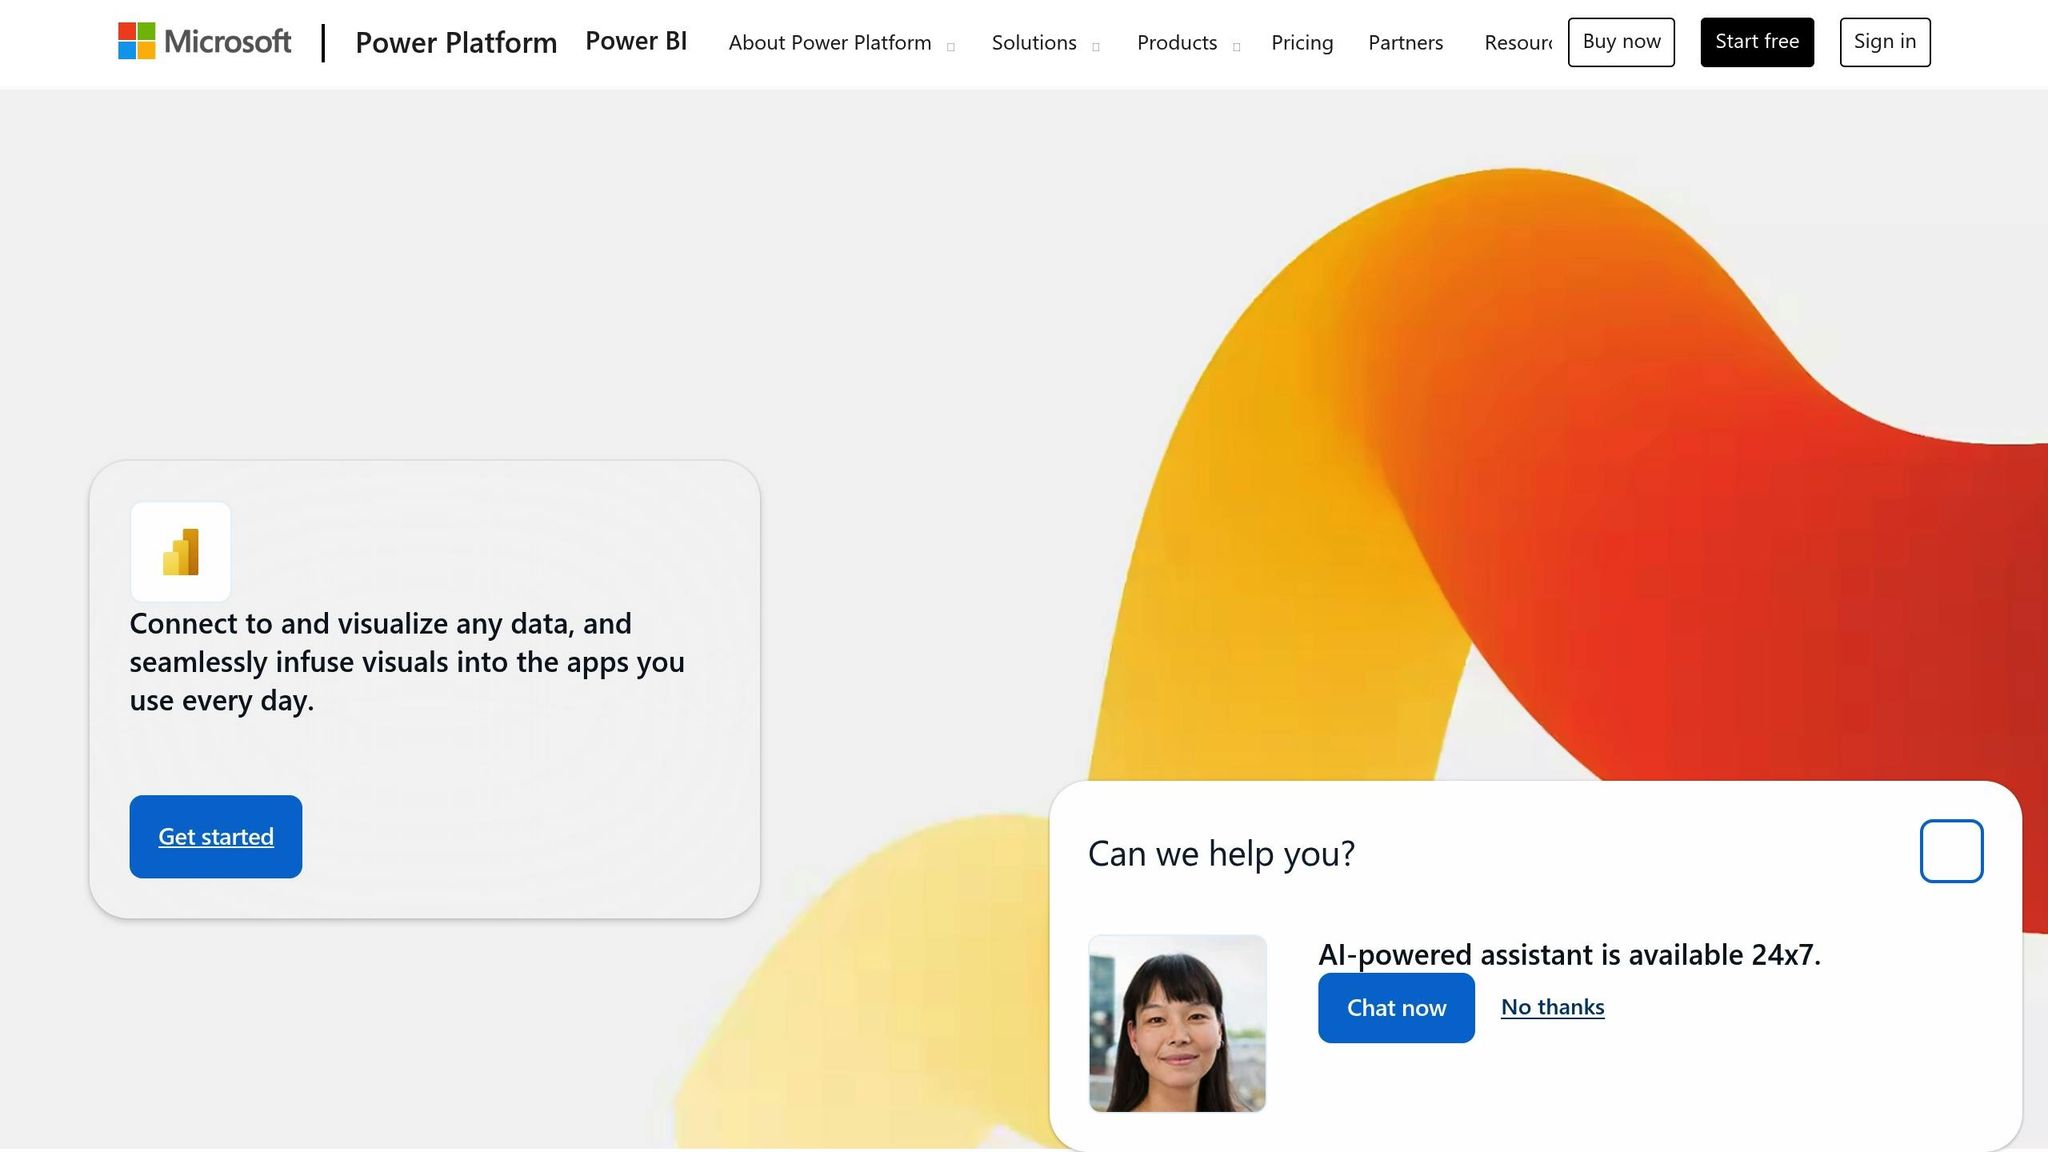The image size is (2048, 1152).
Task: Click the Power Platform brand link
Action: (456, 43)
